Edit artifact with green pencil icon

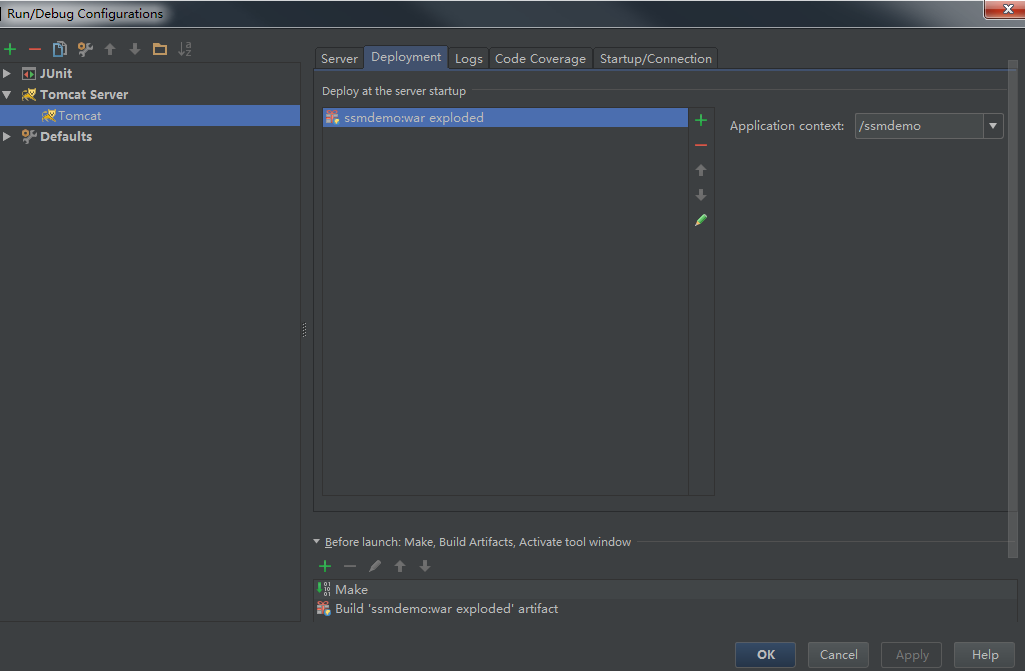click(x=701, y=220)
